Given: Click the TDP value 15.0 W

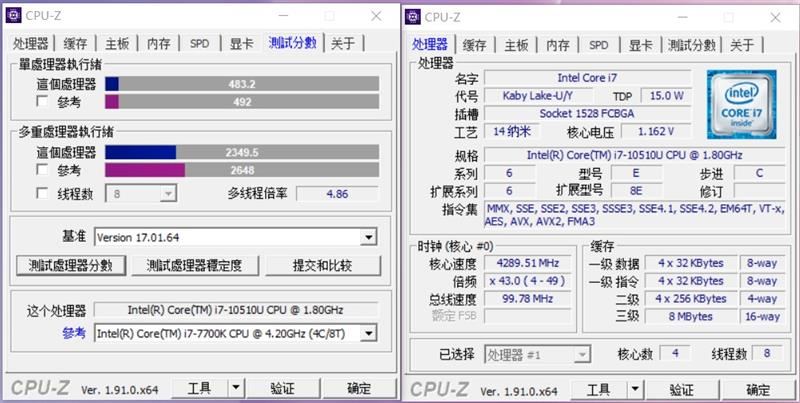Looking at the screenshot, I should (x=666, y=95).
